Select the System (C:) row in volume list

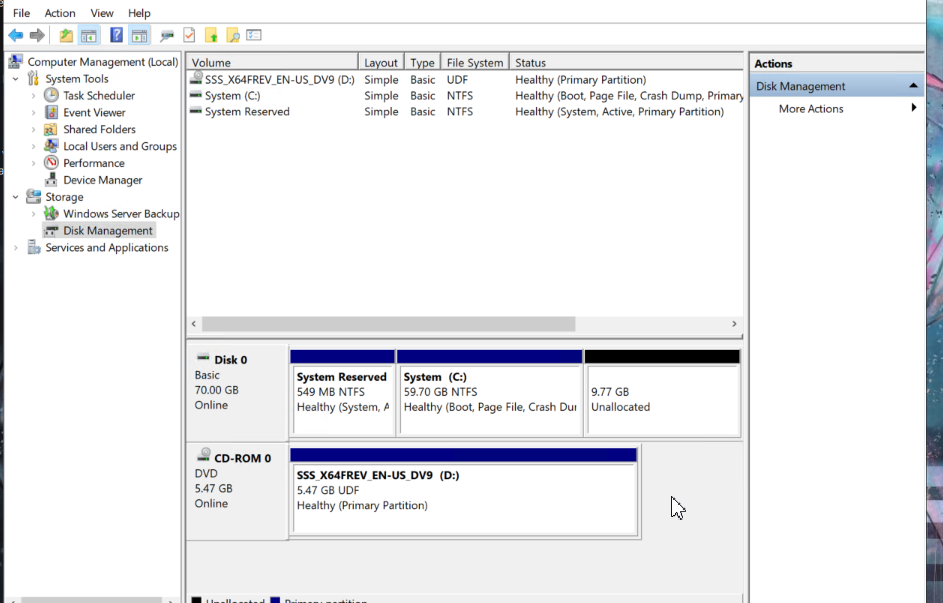tap(465, 96)
